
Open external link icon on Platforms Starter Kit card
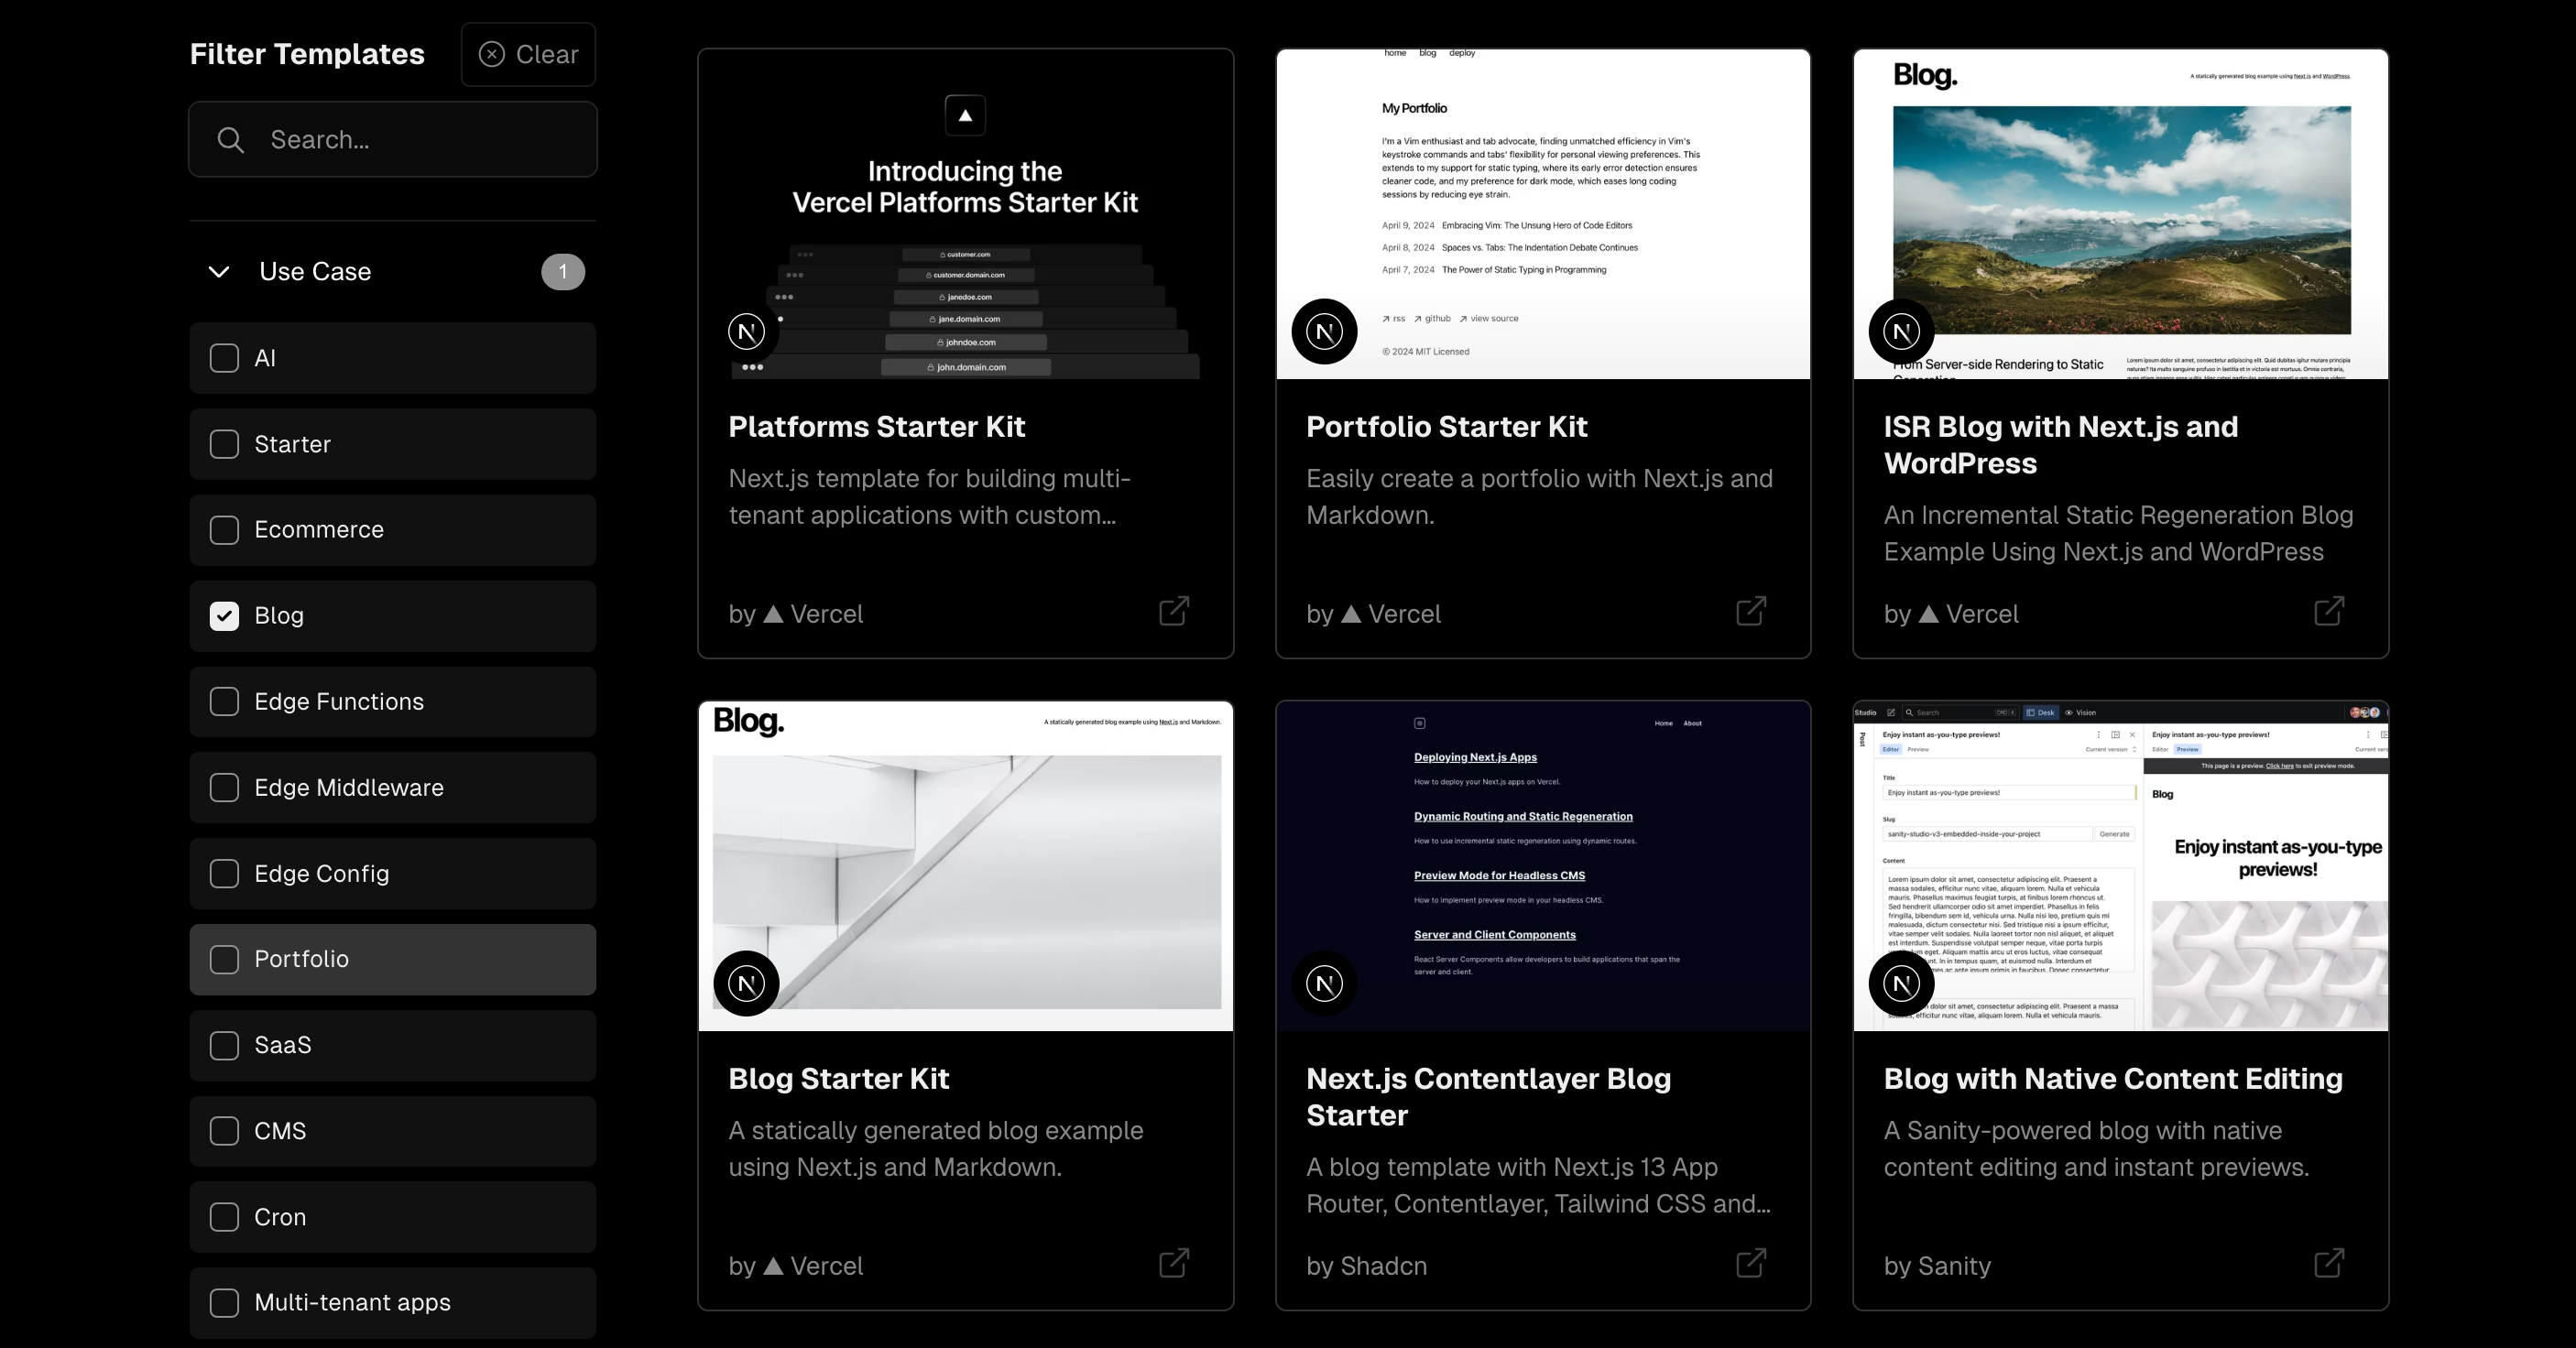1174,611
